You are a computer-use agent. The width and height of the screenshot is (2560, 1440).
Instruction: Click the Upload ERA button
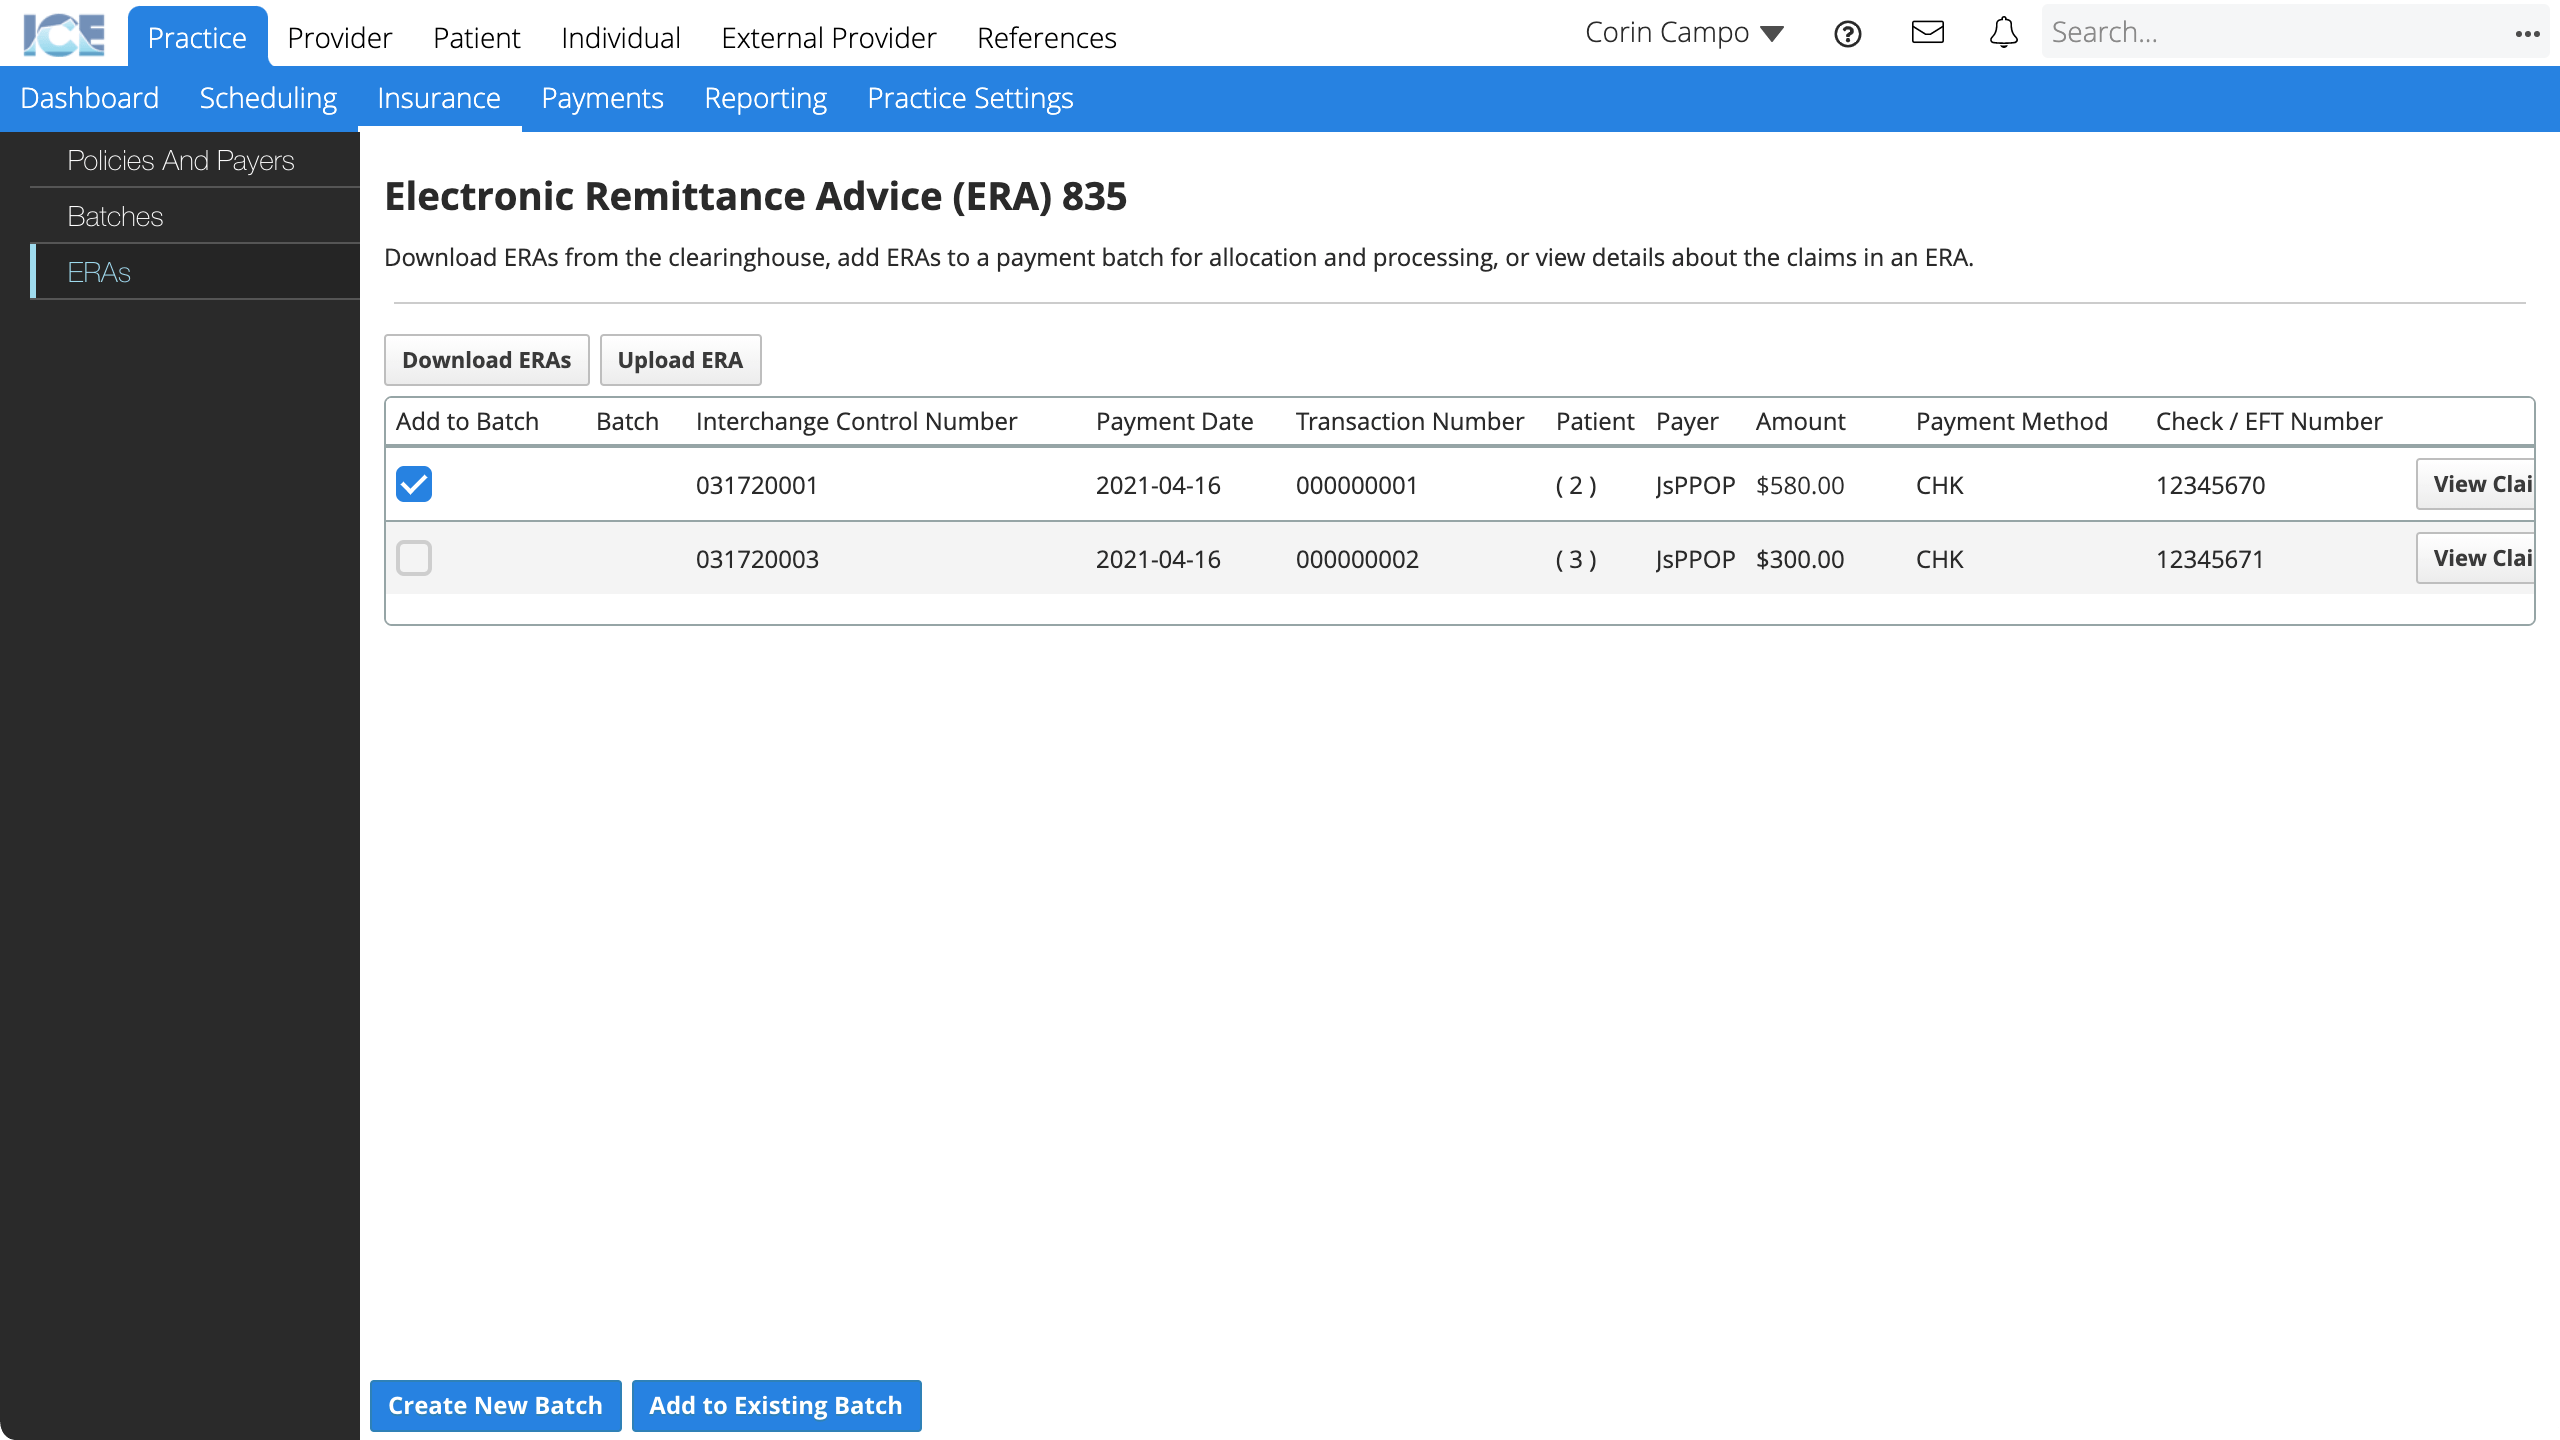[x=680, y=359]
